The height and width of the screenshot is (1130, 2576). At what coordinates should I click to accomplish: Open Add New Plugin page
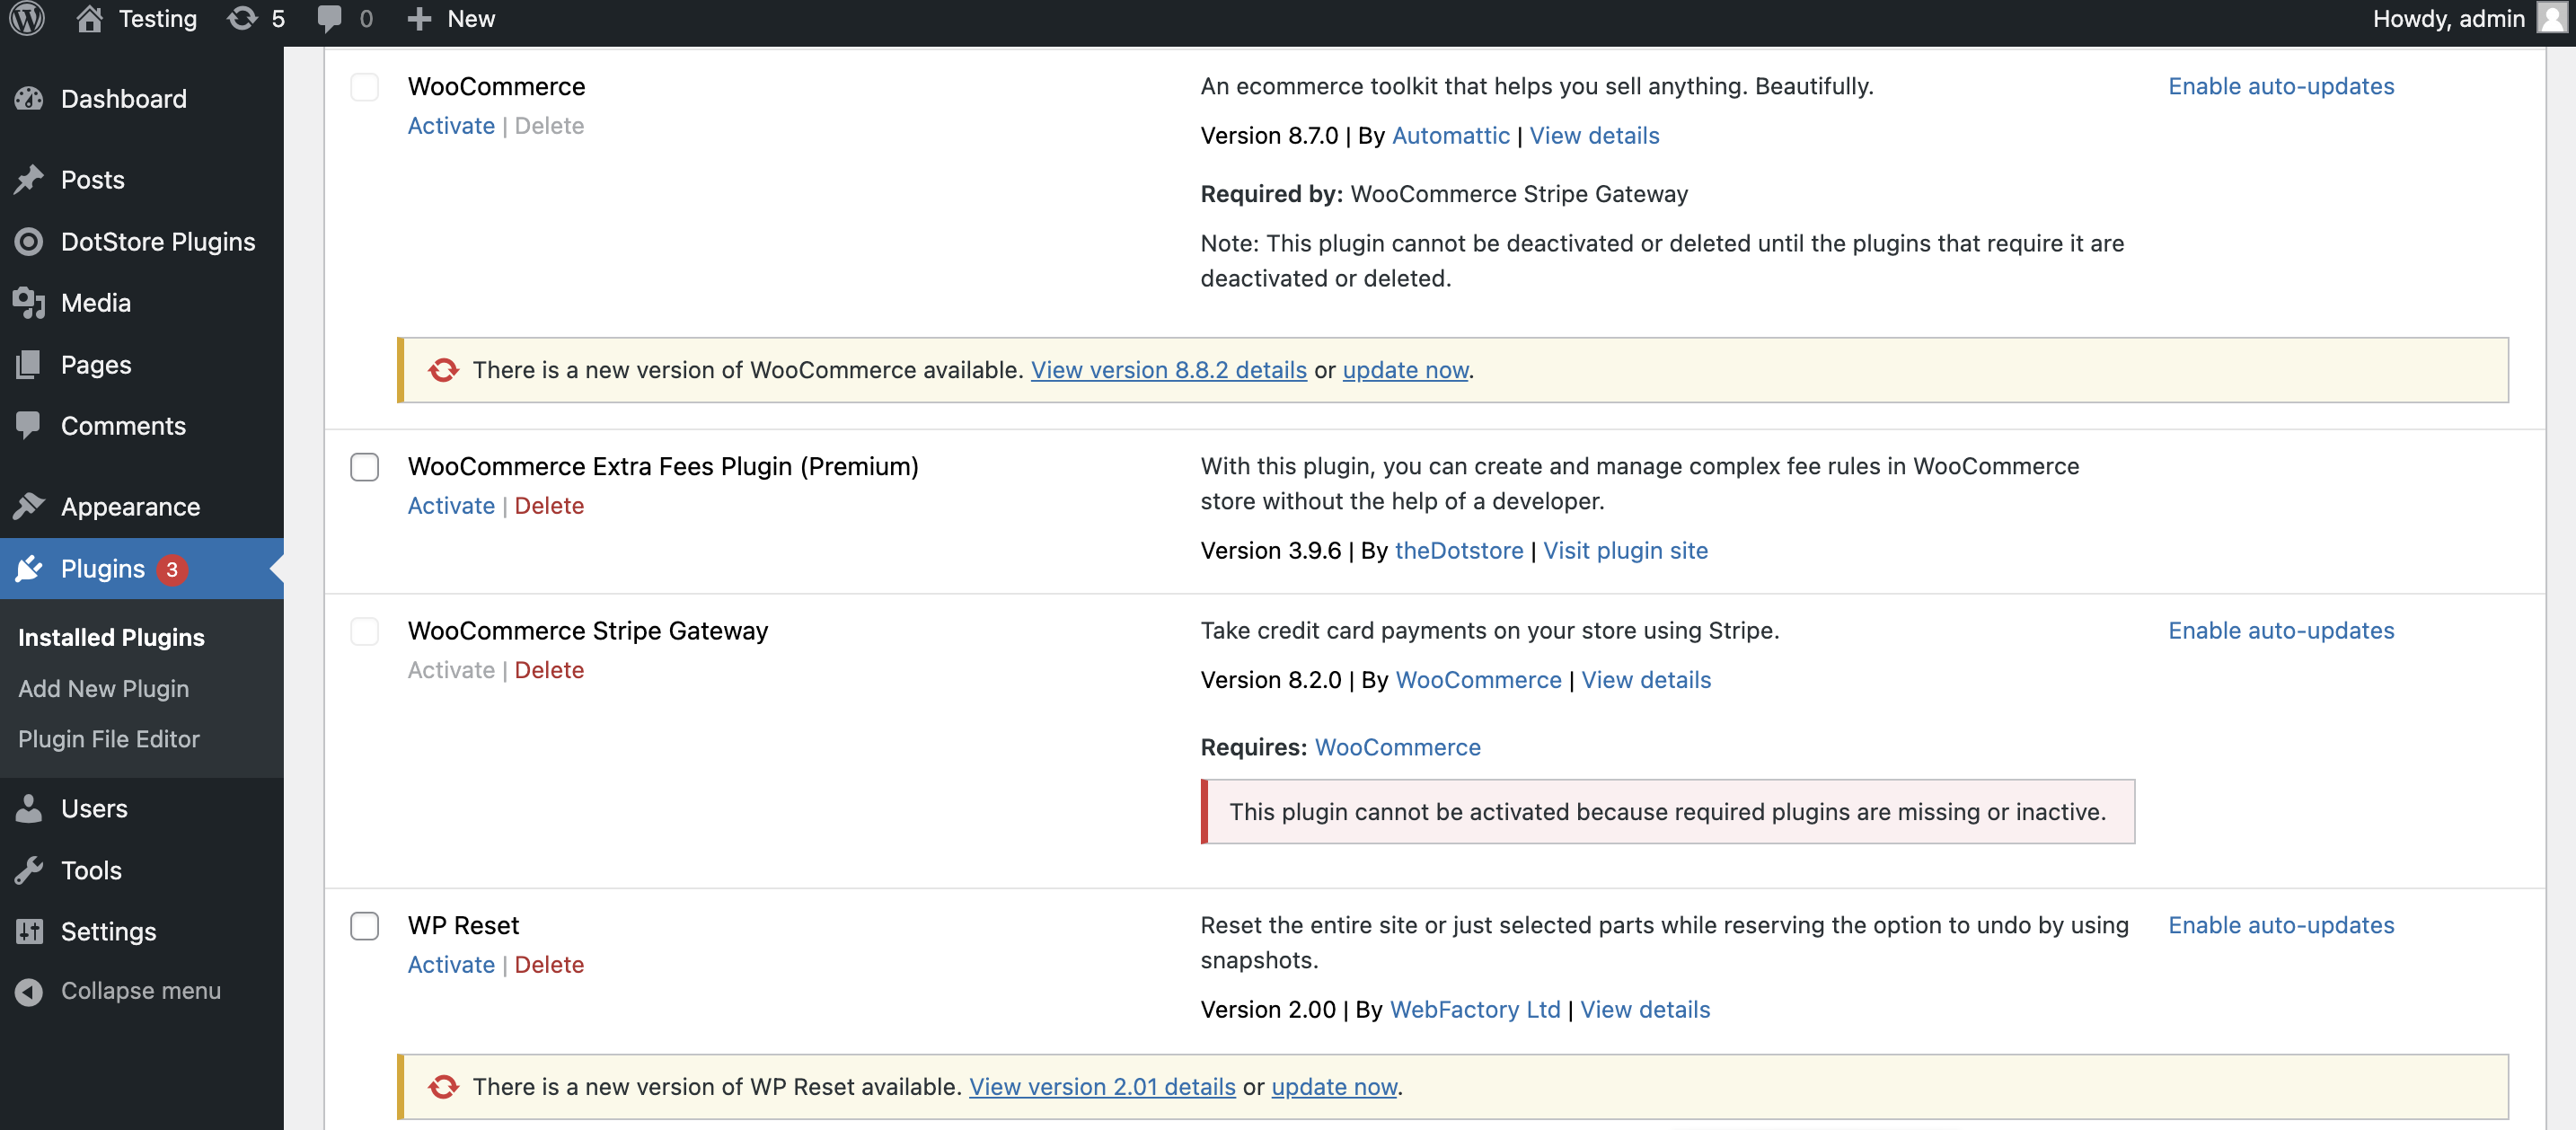tap(103, 686)
